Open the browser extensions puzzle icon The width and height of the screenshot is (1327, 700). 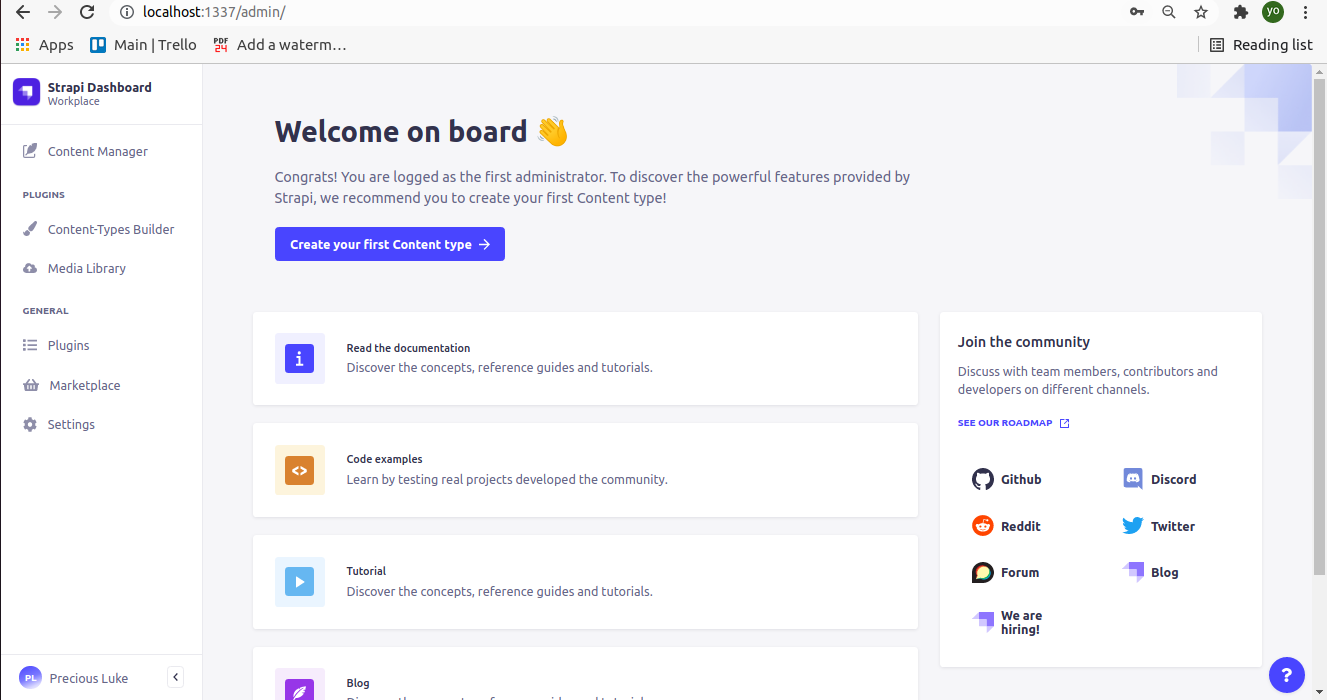pyautogui.click(x=1241, y=12)
